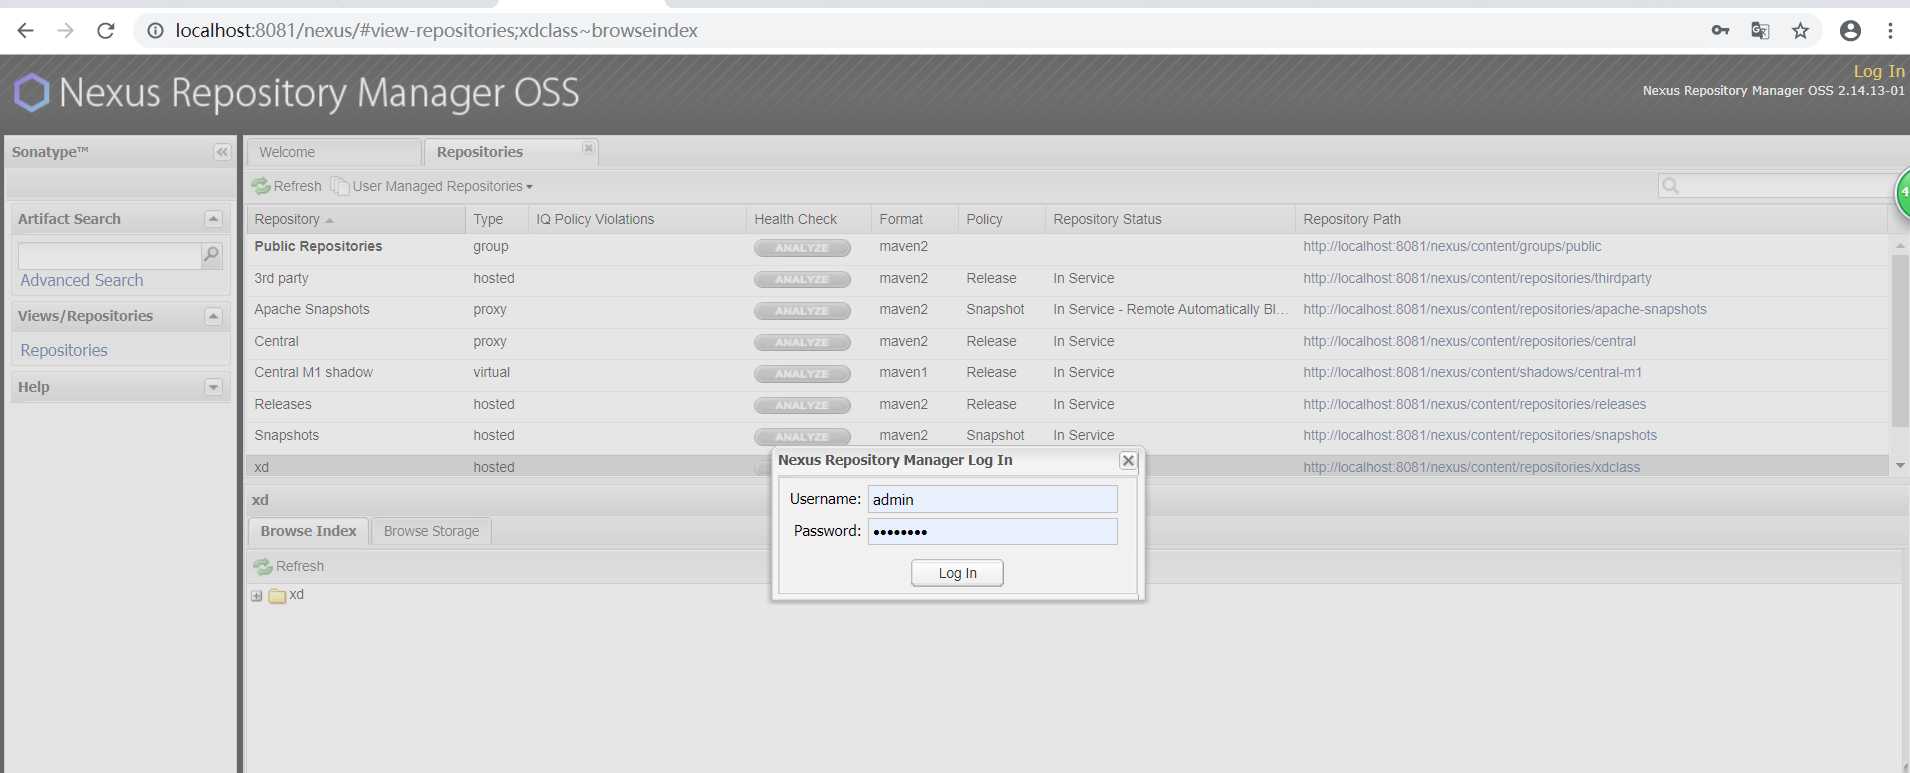
Task: Focus the Username field
Action: click(x=992, y=499)
